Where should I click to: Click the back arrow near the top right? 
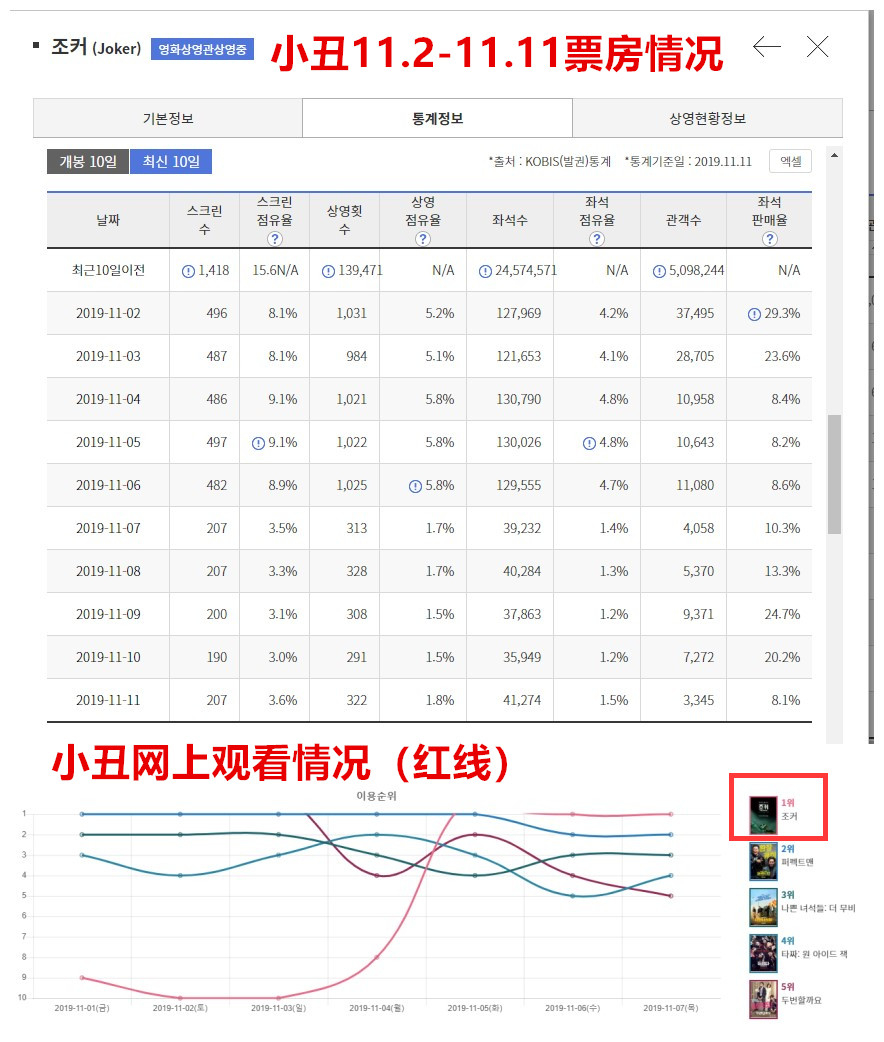click(x=767, y=46)
